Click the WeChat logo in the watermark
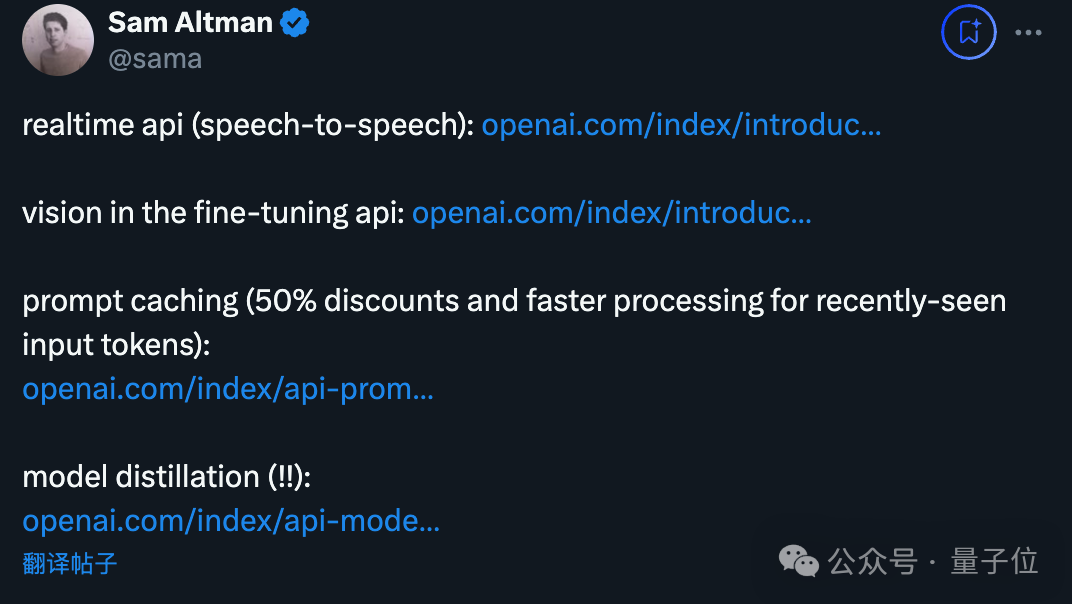1072x604 pixels. pyautogui.click(x=799, y=562)
